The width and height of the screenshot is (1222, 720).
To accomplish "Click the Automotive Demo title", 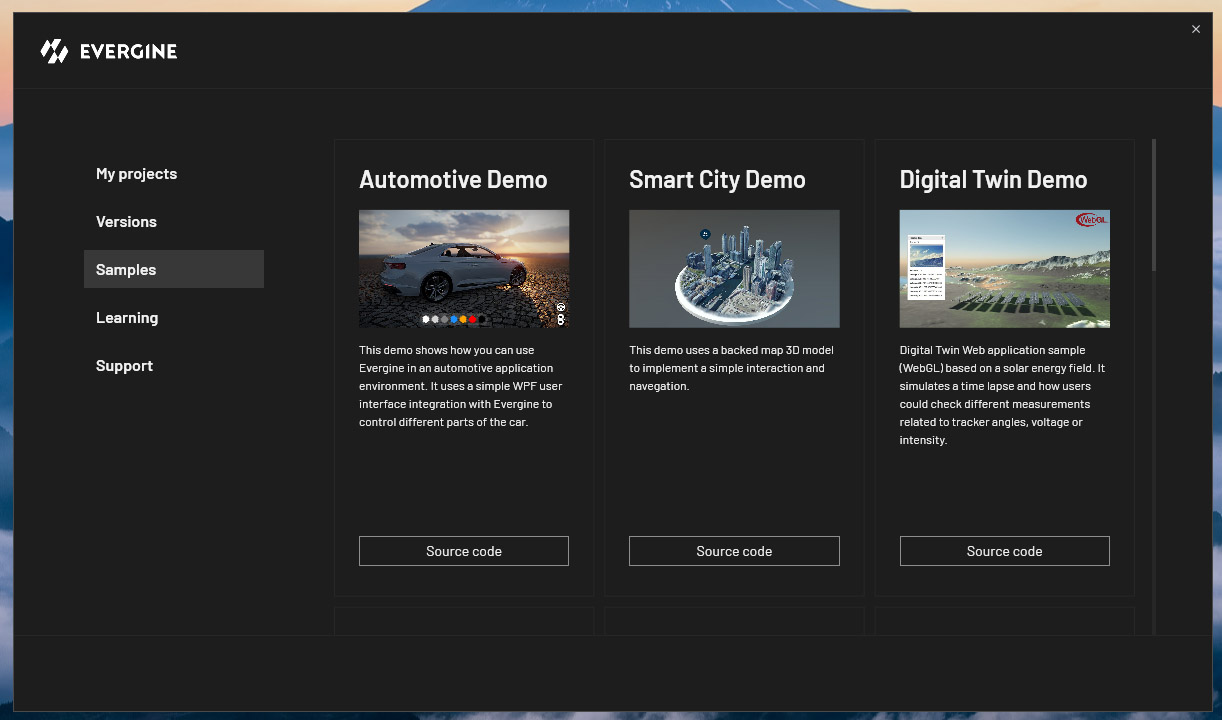I will click(x=453, y=180).
